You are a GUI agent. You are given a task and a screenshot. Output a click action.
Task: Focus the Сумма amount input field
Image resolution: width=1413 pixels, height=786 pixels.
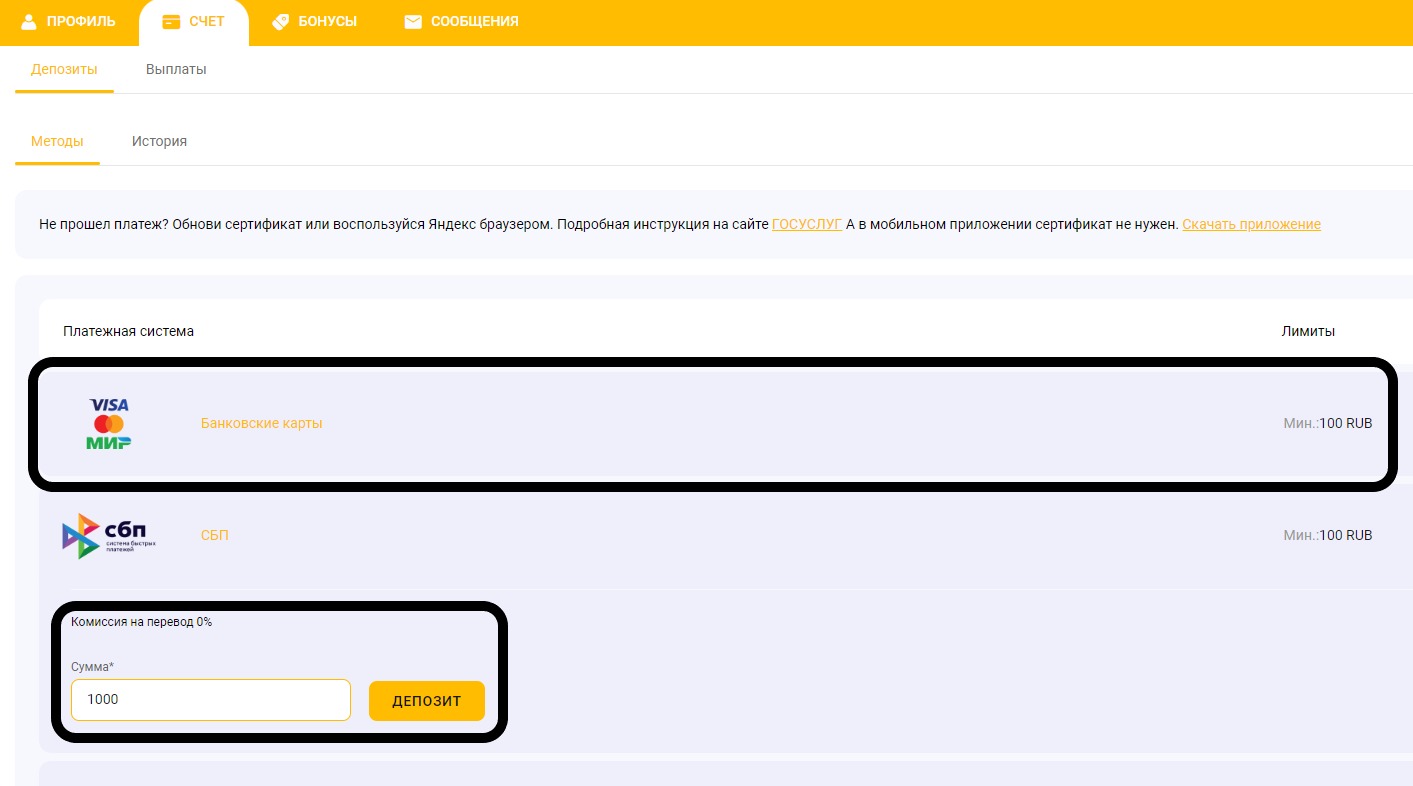[211, 700]
